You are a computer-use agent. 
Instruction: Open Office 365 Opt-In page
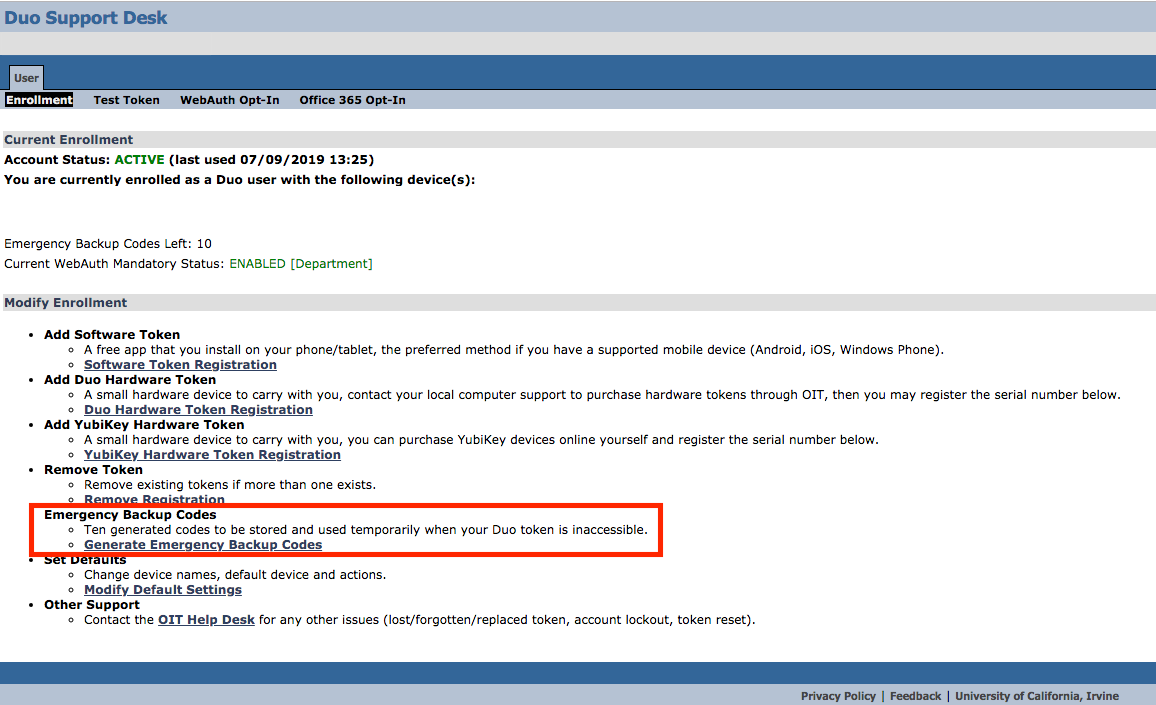tap(352, 100)
